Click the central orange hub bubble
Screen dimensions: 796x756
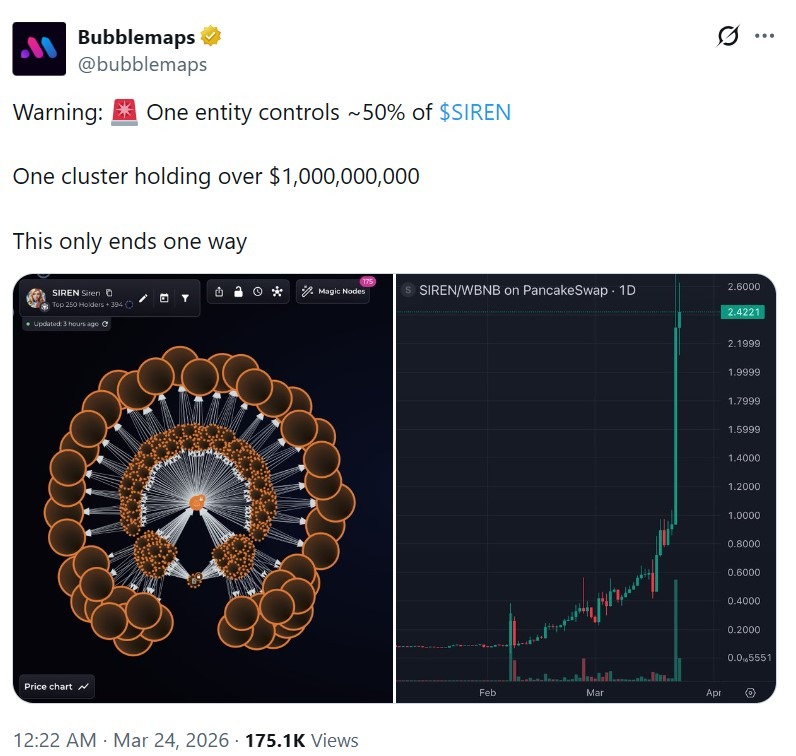(x=198, y=500)
